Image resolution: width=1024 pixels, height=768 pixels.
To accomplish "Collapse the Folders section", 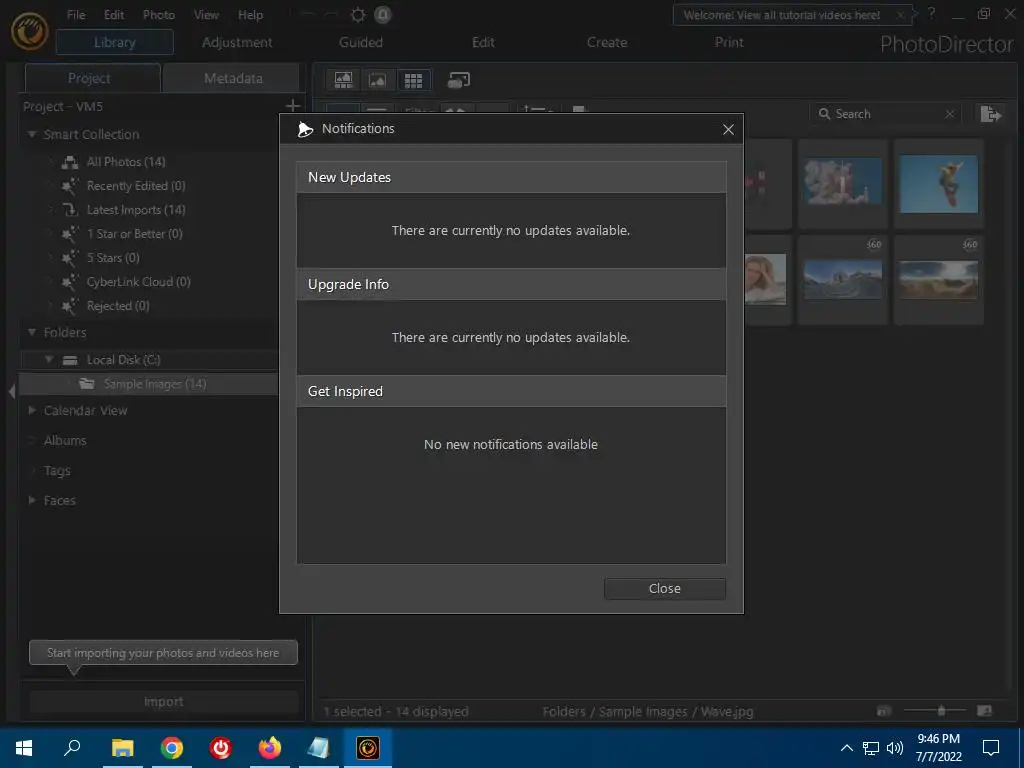I will (31, 332).
